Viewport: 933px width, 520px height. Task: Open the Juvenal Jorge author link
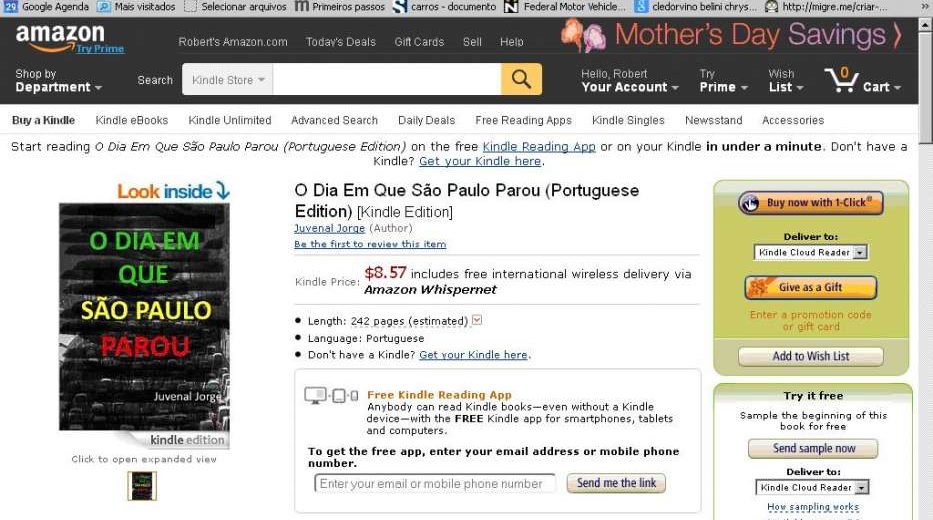[329, 228]
